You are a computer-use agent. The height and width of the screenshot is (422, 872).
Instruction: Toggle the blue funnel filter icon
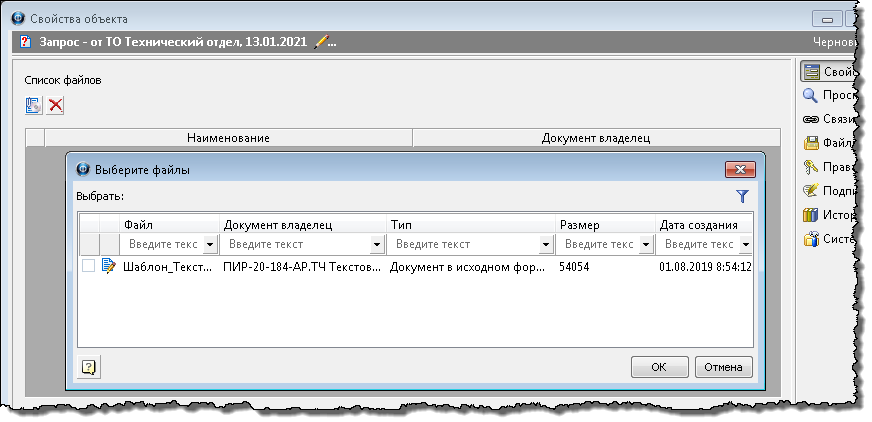742,197
